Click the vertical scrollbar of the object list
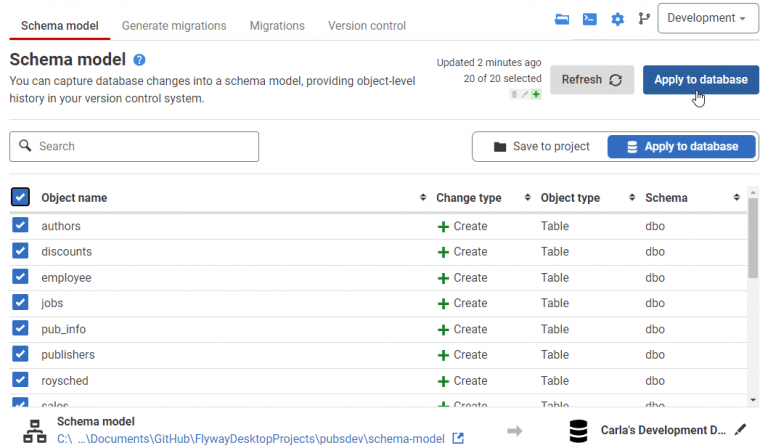The image size is (768, 448). (x=752, y=245)
